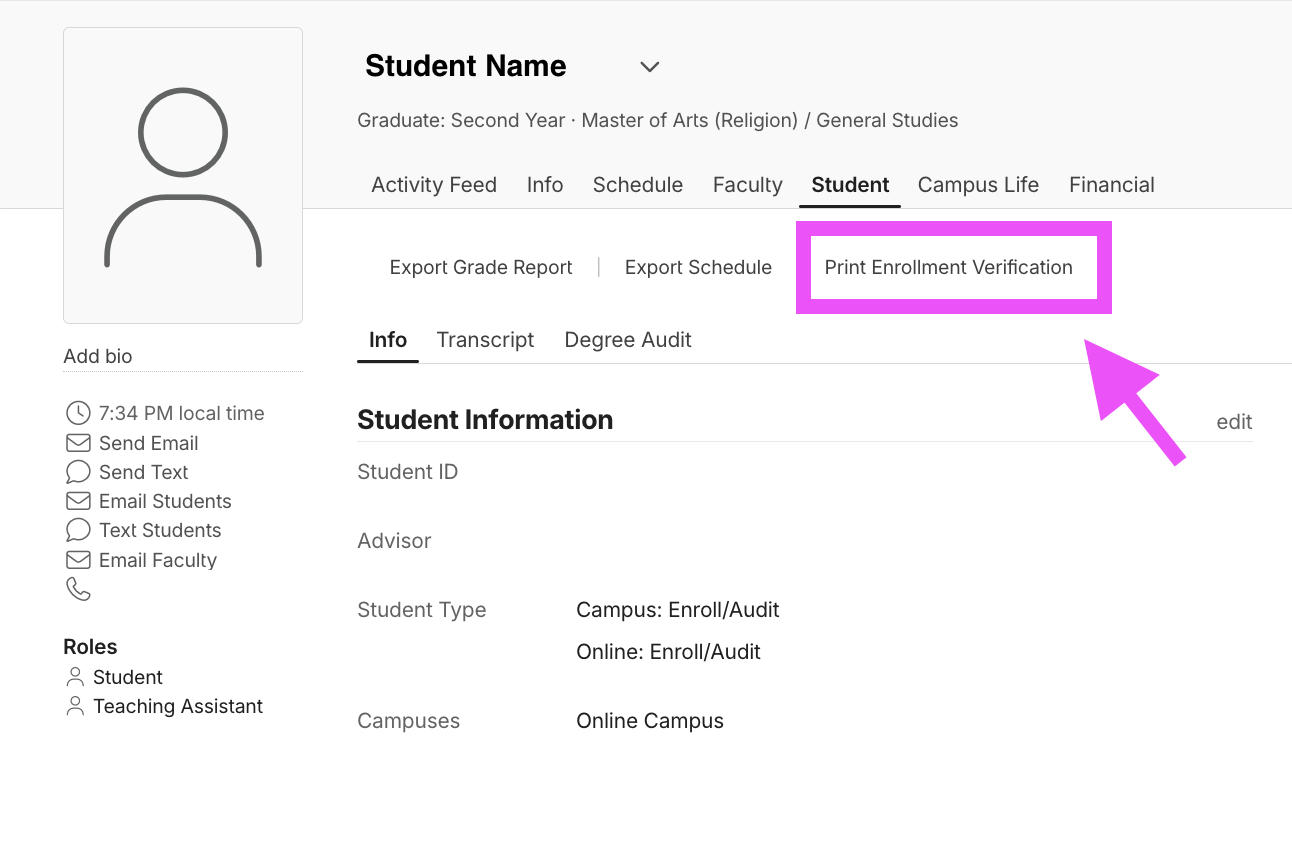Open the Schedule tab
Viewport: 1292px width, 842px height.
(x=638, y=185)
